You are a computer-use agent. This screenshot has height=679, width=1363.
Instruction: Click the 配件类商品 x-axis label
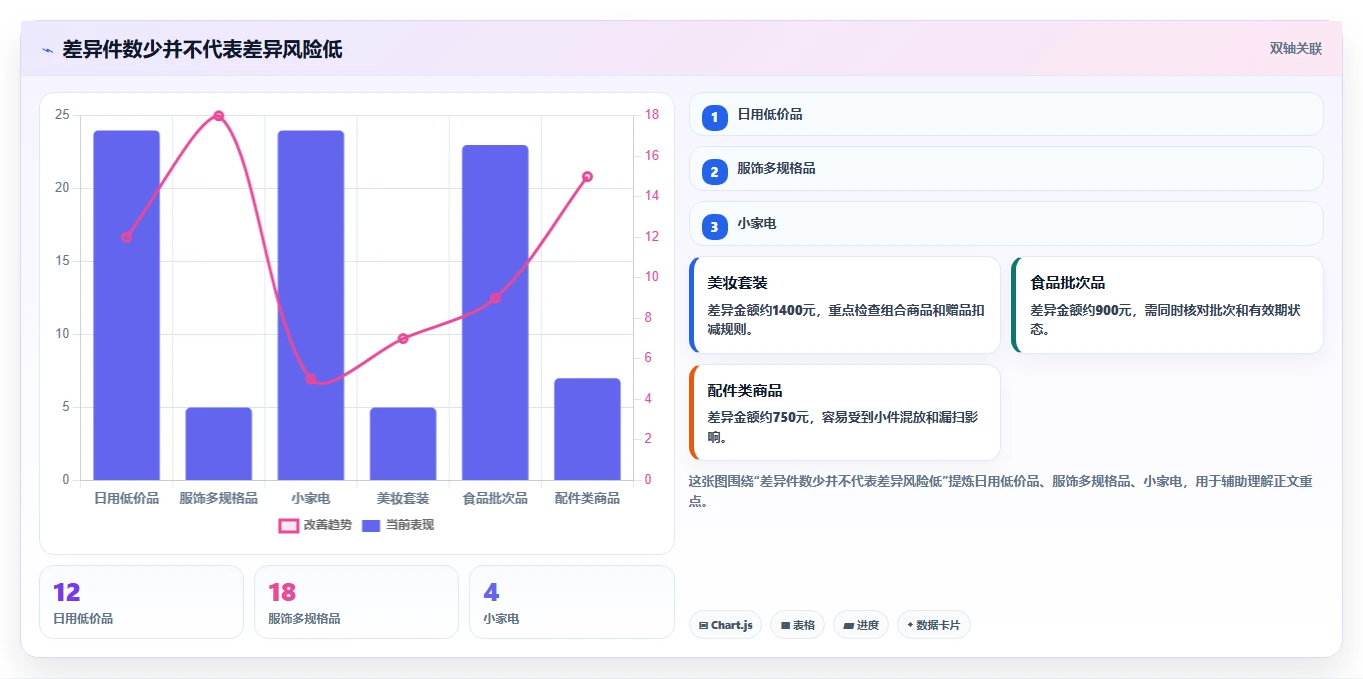(x=587, y=498)
